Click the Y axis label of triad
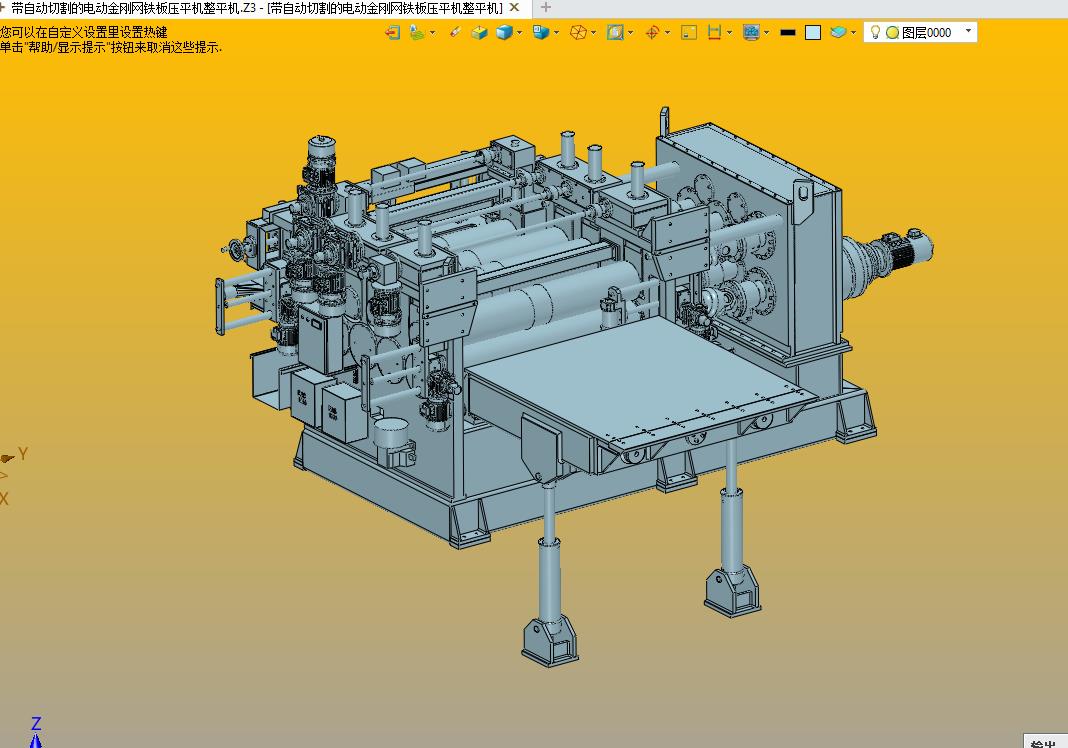 (23, 454)
